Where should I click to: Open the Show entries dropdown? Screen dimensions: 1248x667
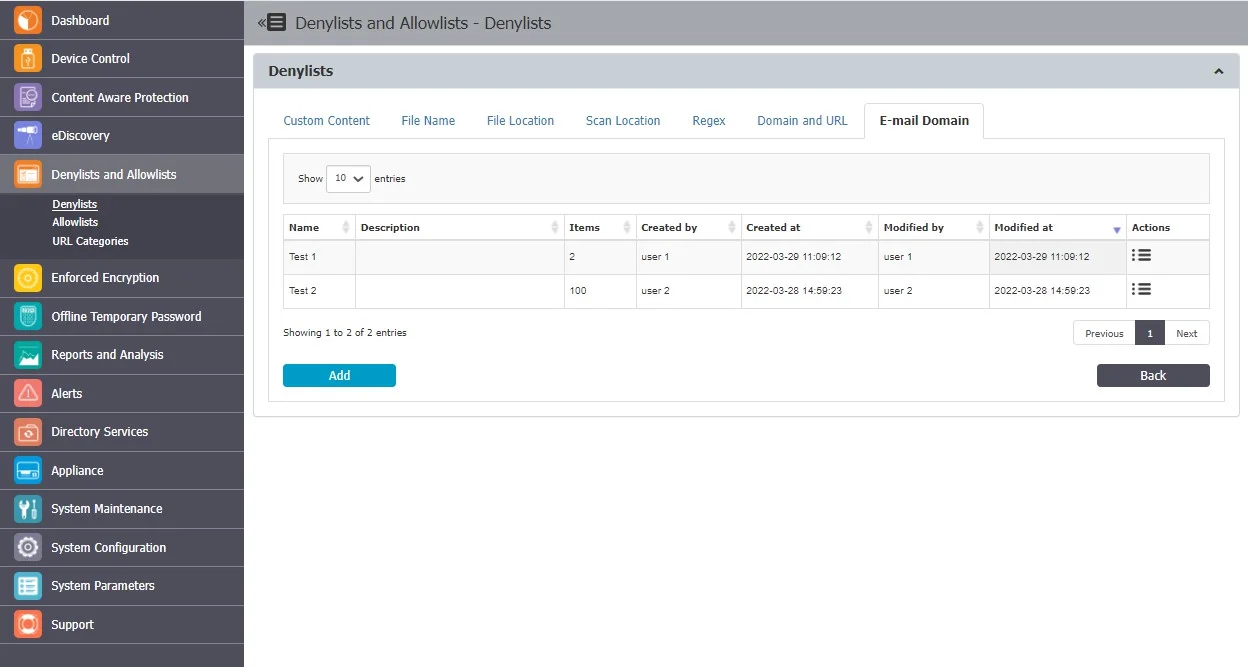pyautogui.click(x=348, y=178)
